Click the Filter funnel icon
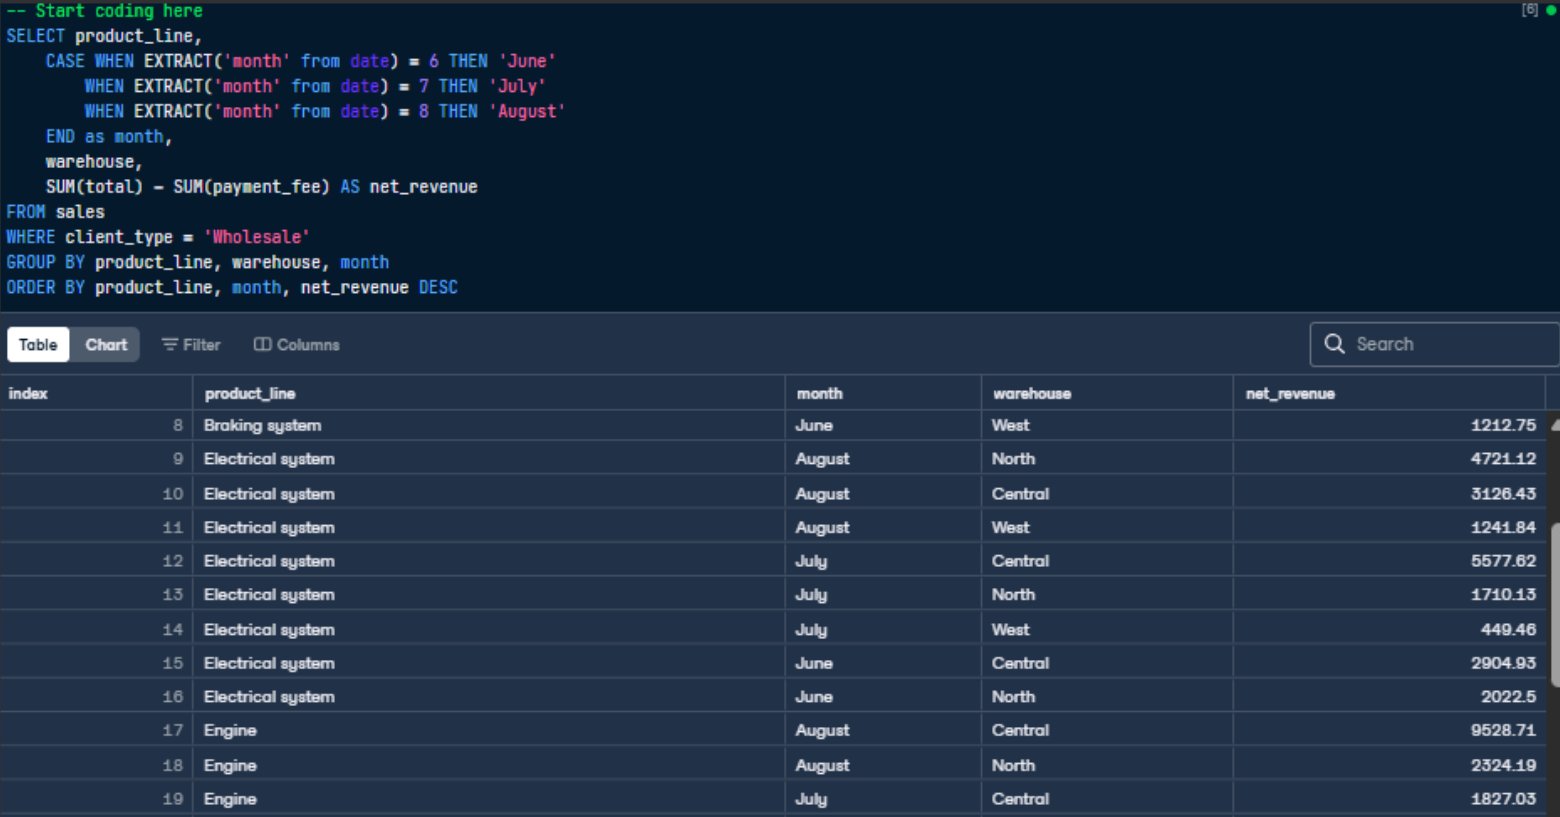Screen dimensions: 1560x817 pos(169,344)
